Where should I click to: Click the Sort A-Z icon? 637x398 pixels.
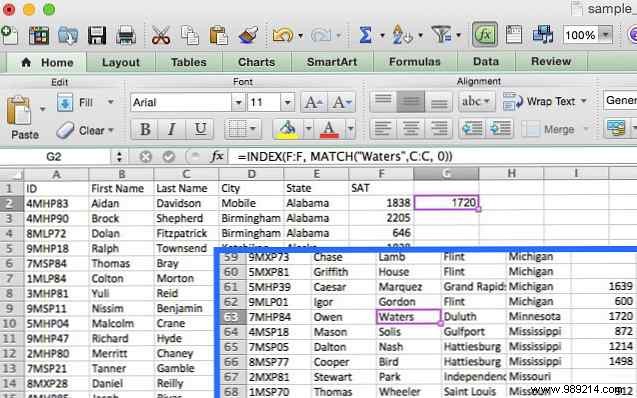click(403, 35)
